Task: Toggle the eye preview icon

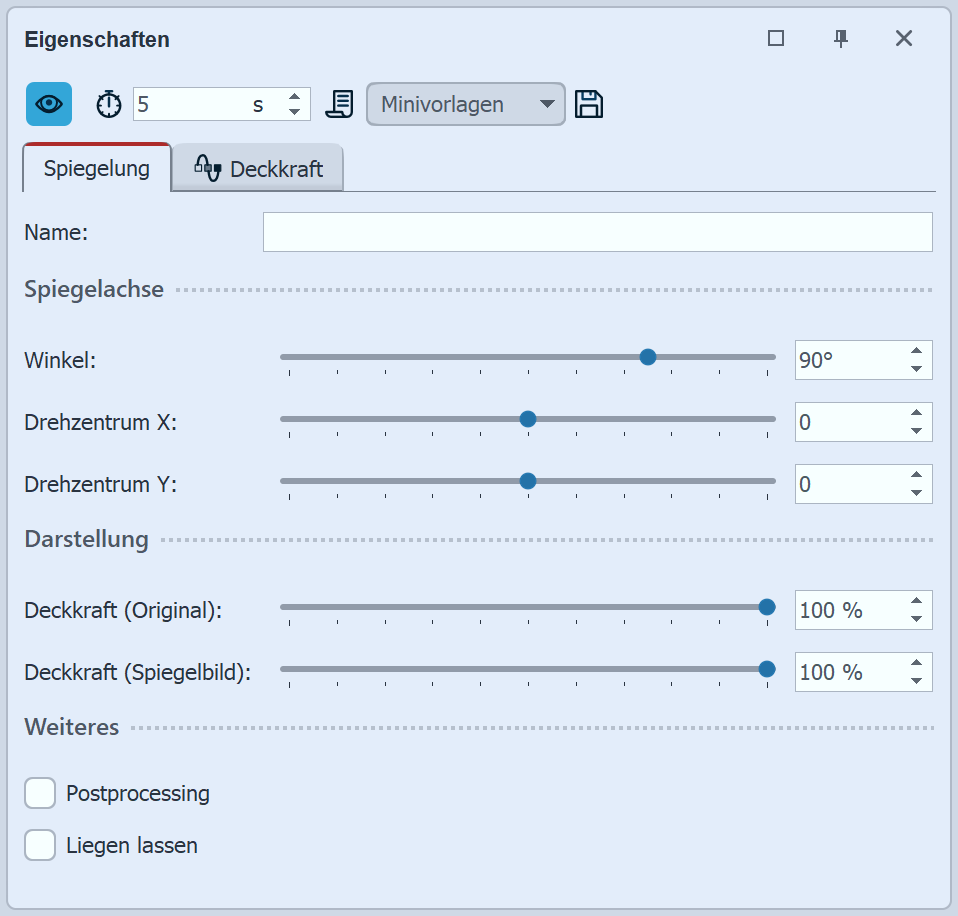Action: click(x=49, y=104)
